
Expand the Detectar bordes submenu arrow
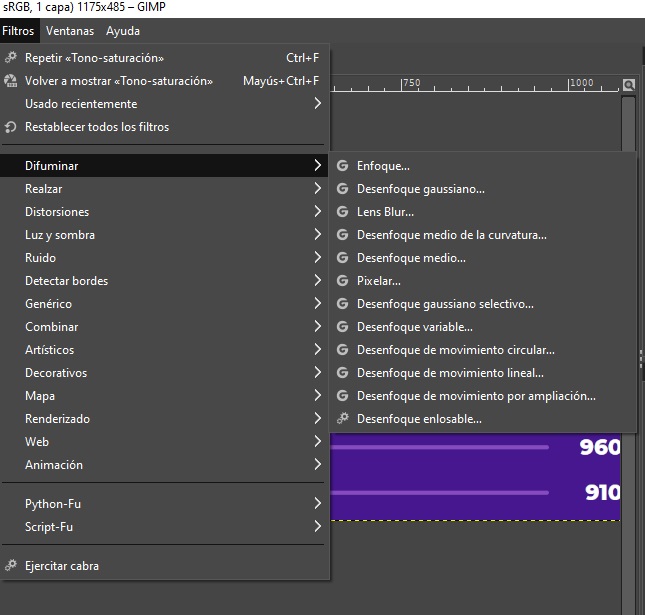(x=318, y=281)
